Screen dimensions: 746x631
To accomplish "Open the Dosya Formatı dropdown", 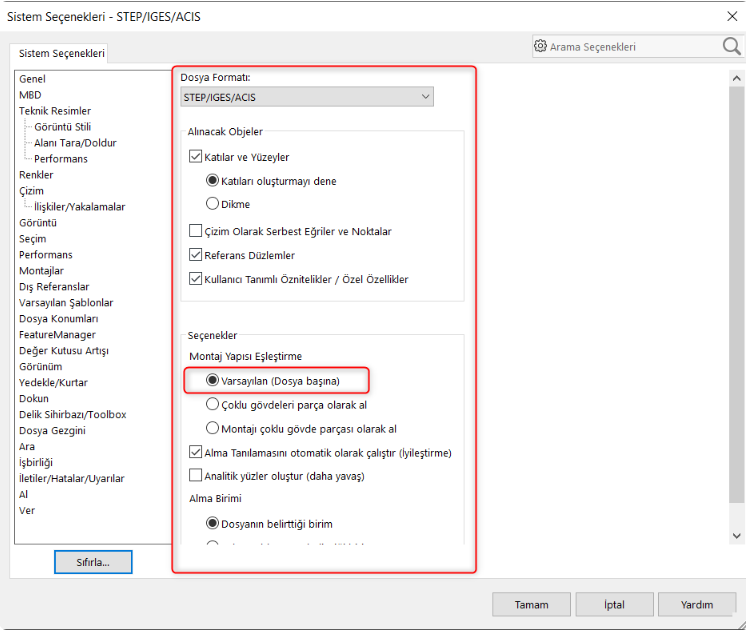I will 306,97.
